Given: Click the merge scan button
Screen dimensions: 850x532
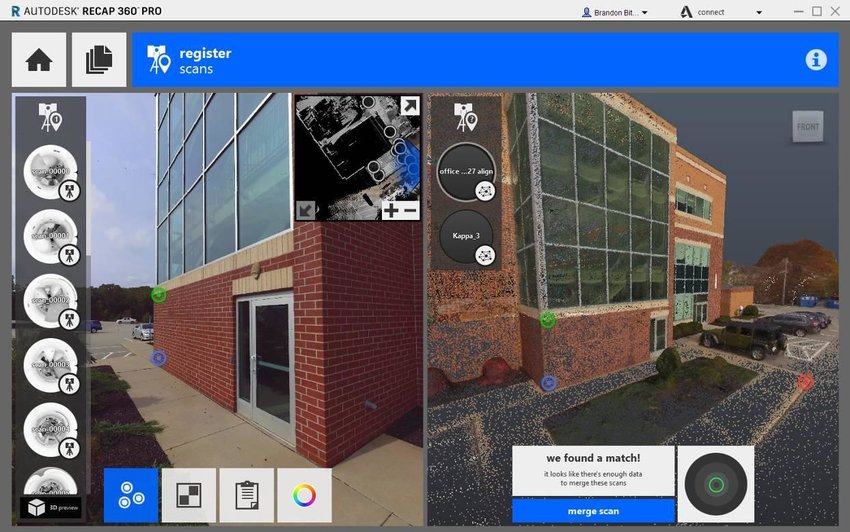Looking at the screenshot, I should click(x=593, y=511).
